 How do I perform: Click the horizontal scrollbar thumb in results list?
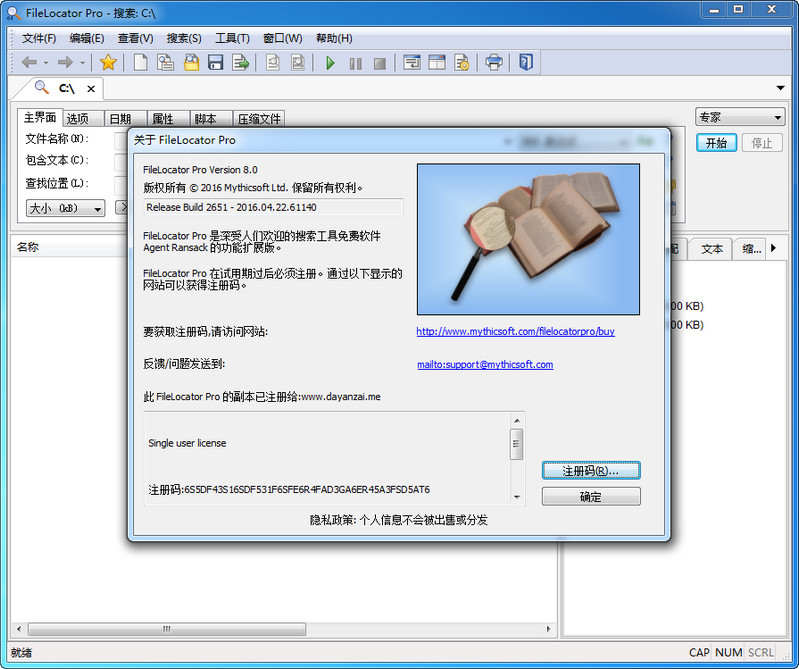(x=167, y=629)
